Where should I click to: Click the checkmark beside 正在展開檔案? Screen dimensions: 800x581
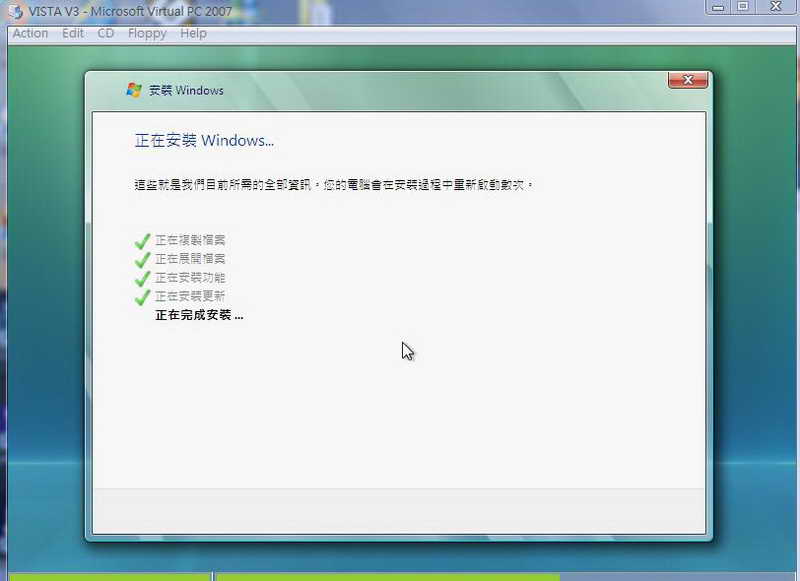click(x=143, y=260)
